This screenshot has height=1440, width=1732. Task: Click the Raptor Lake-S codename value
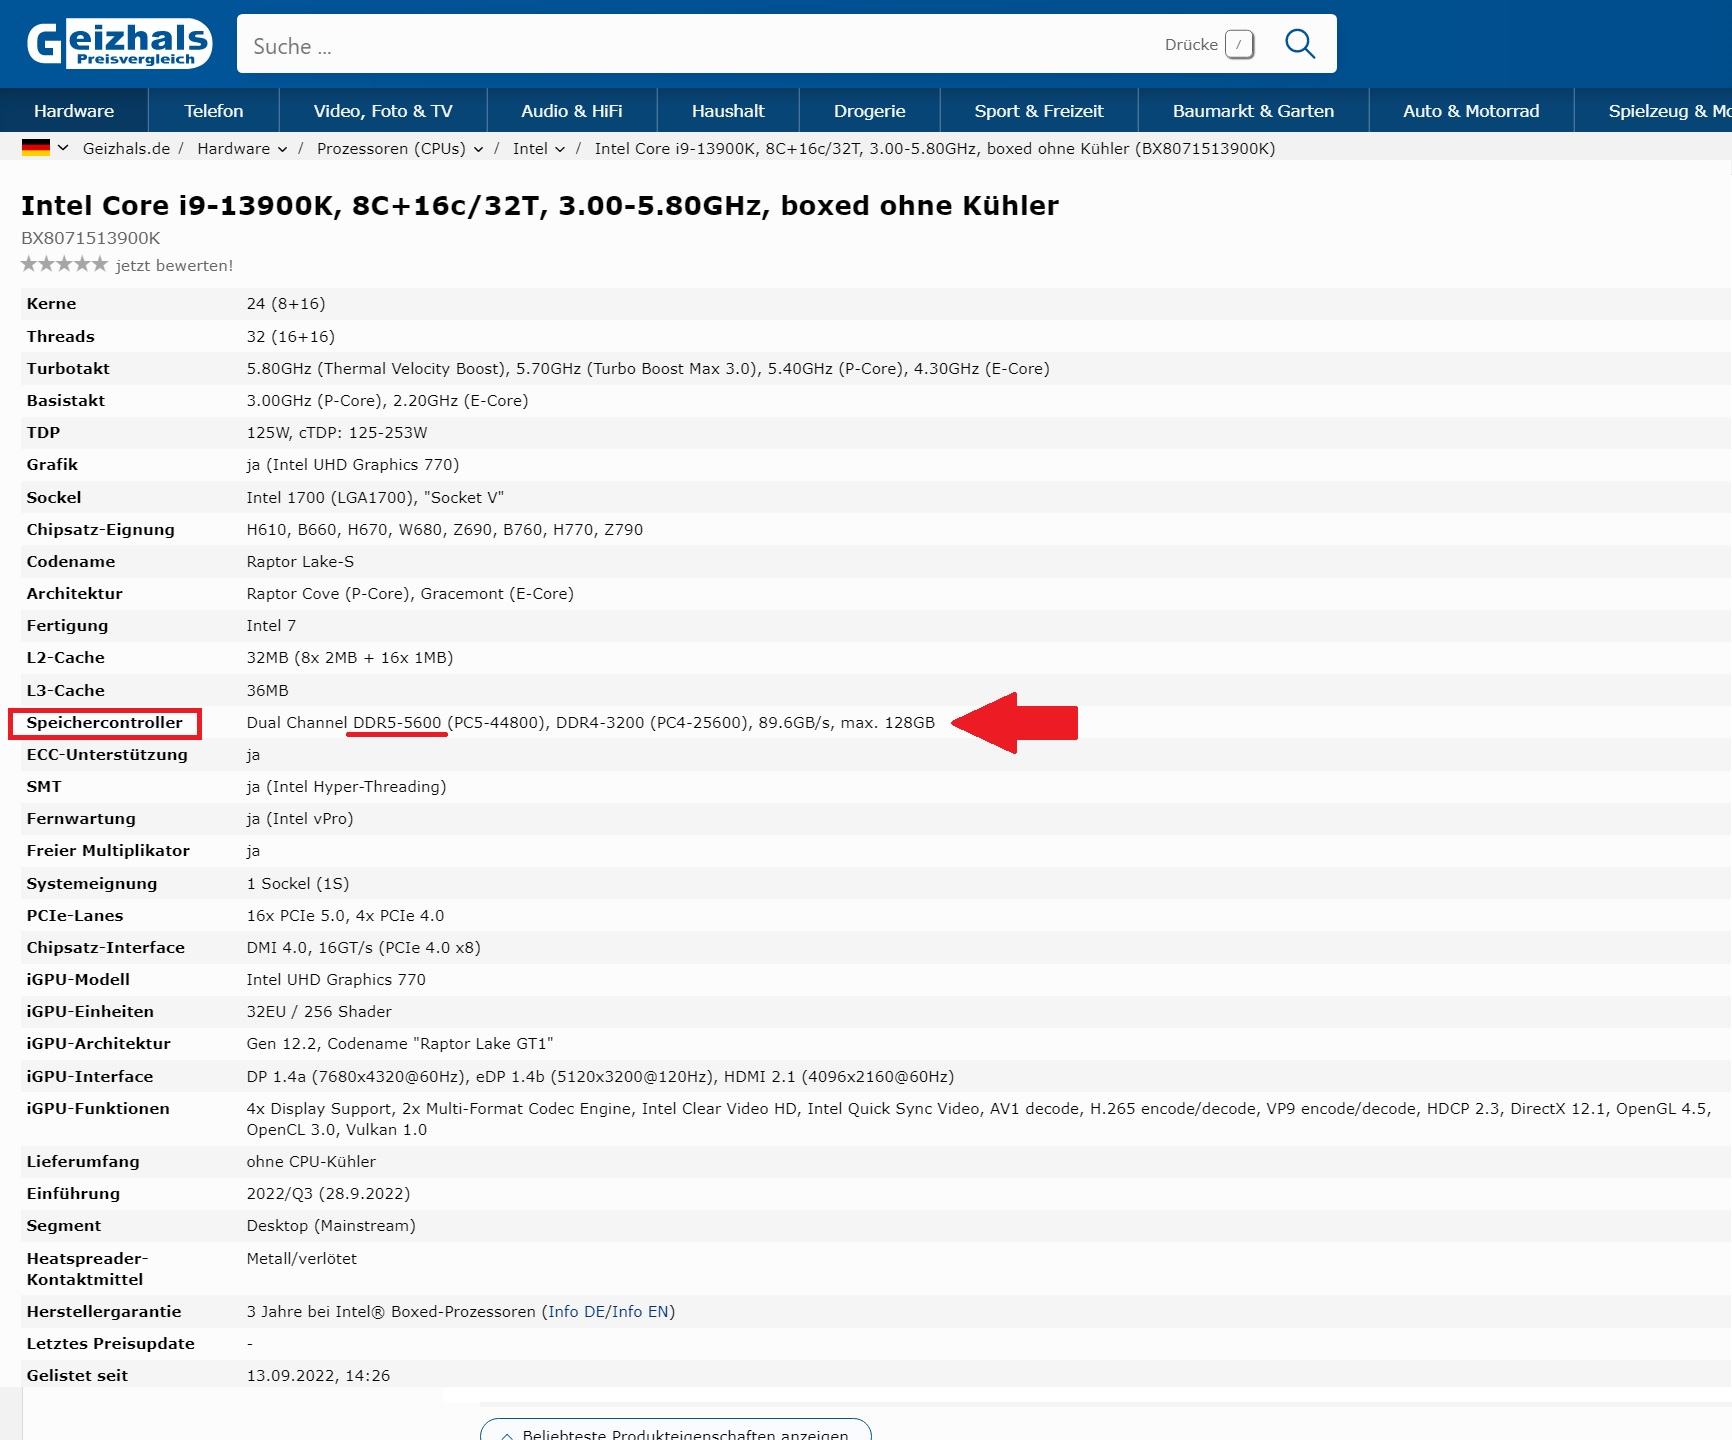pyautogui.click(x=300, y=562)
